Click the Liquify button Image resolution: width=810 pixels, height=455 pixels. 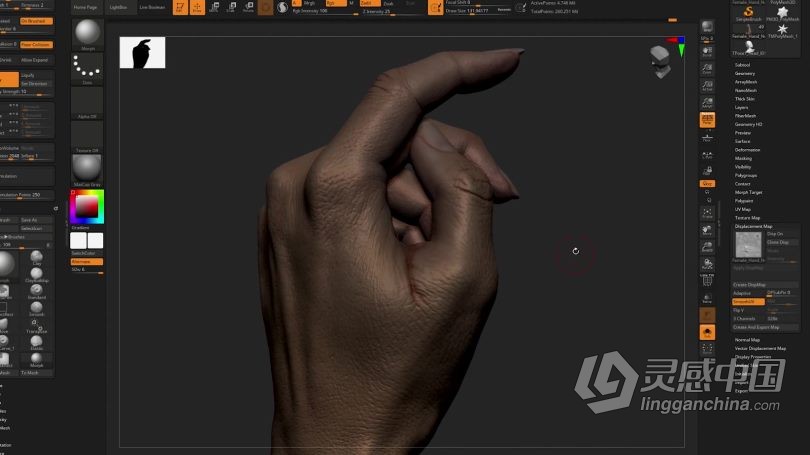click(x=36, y=75)
